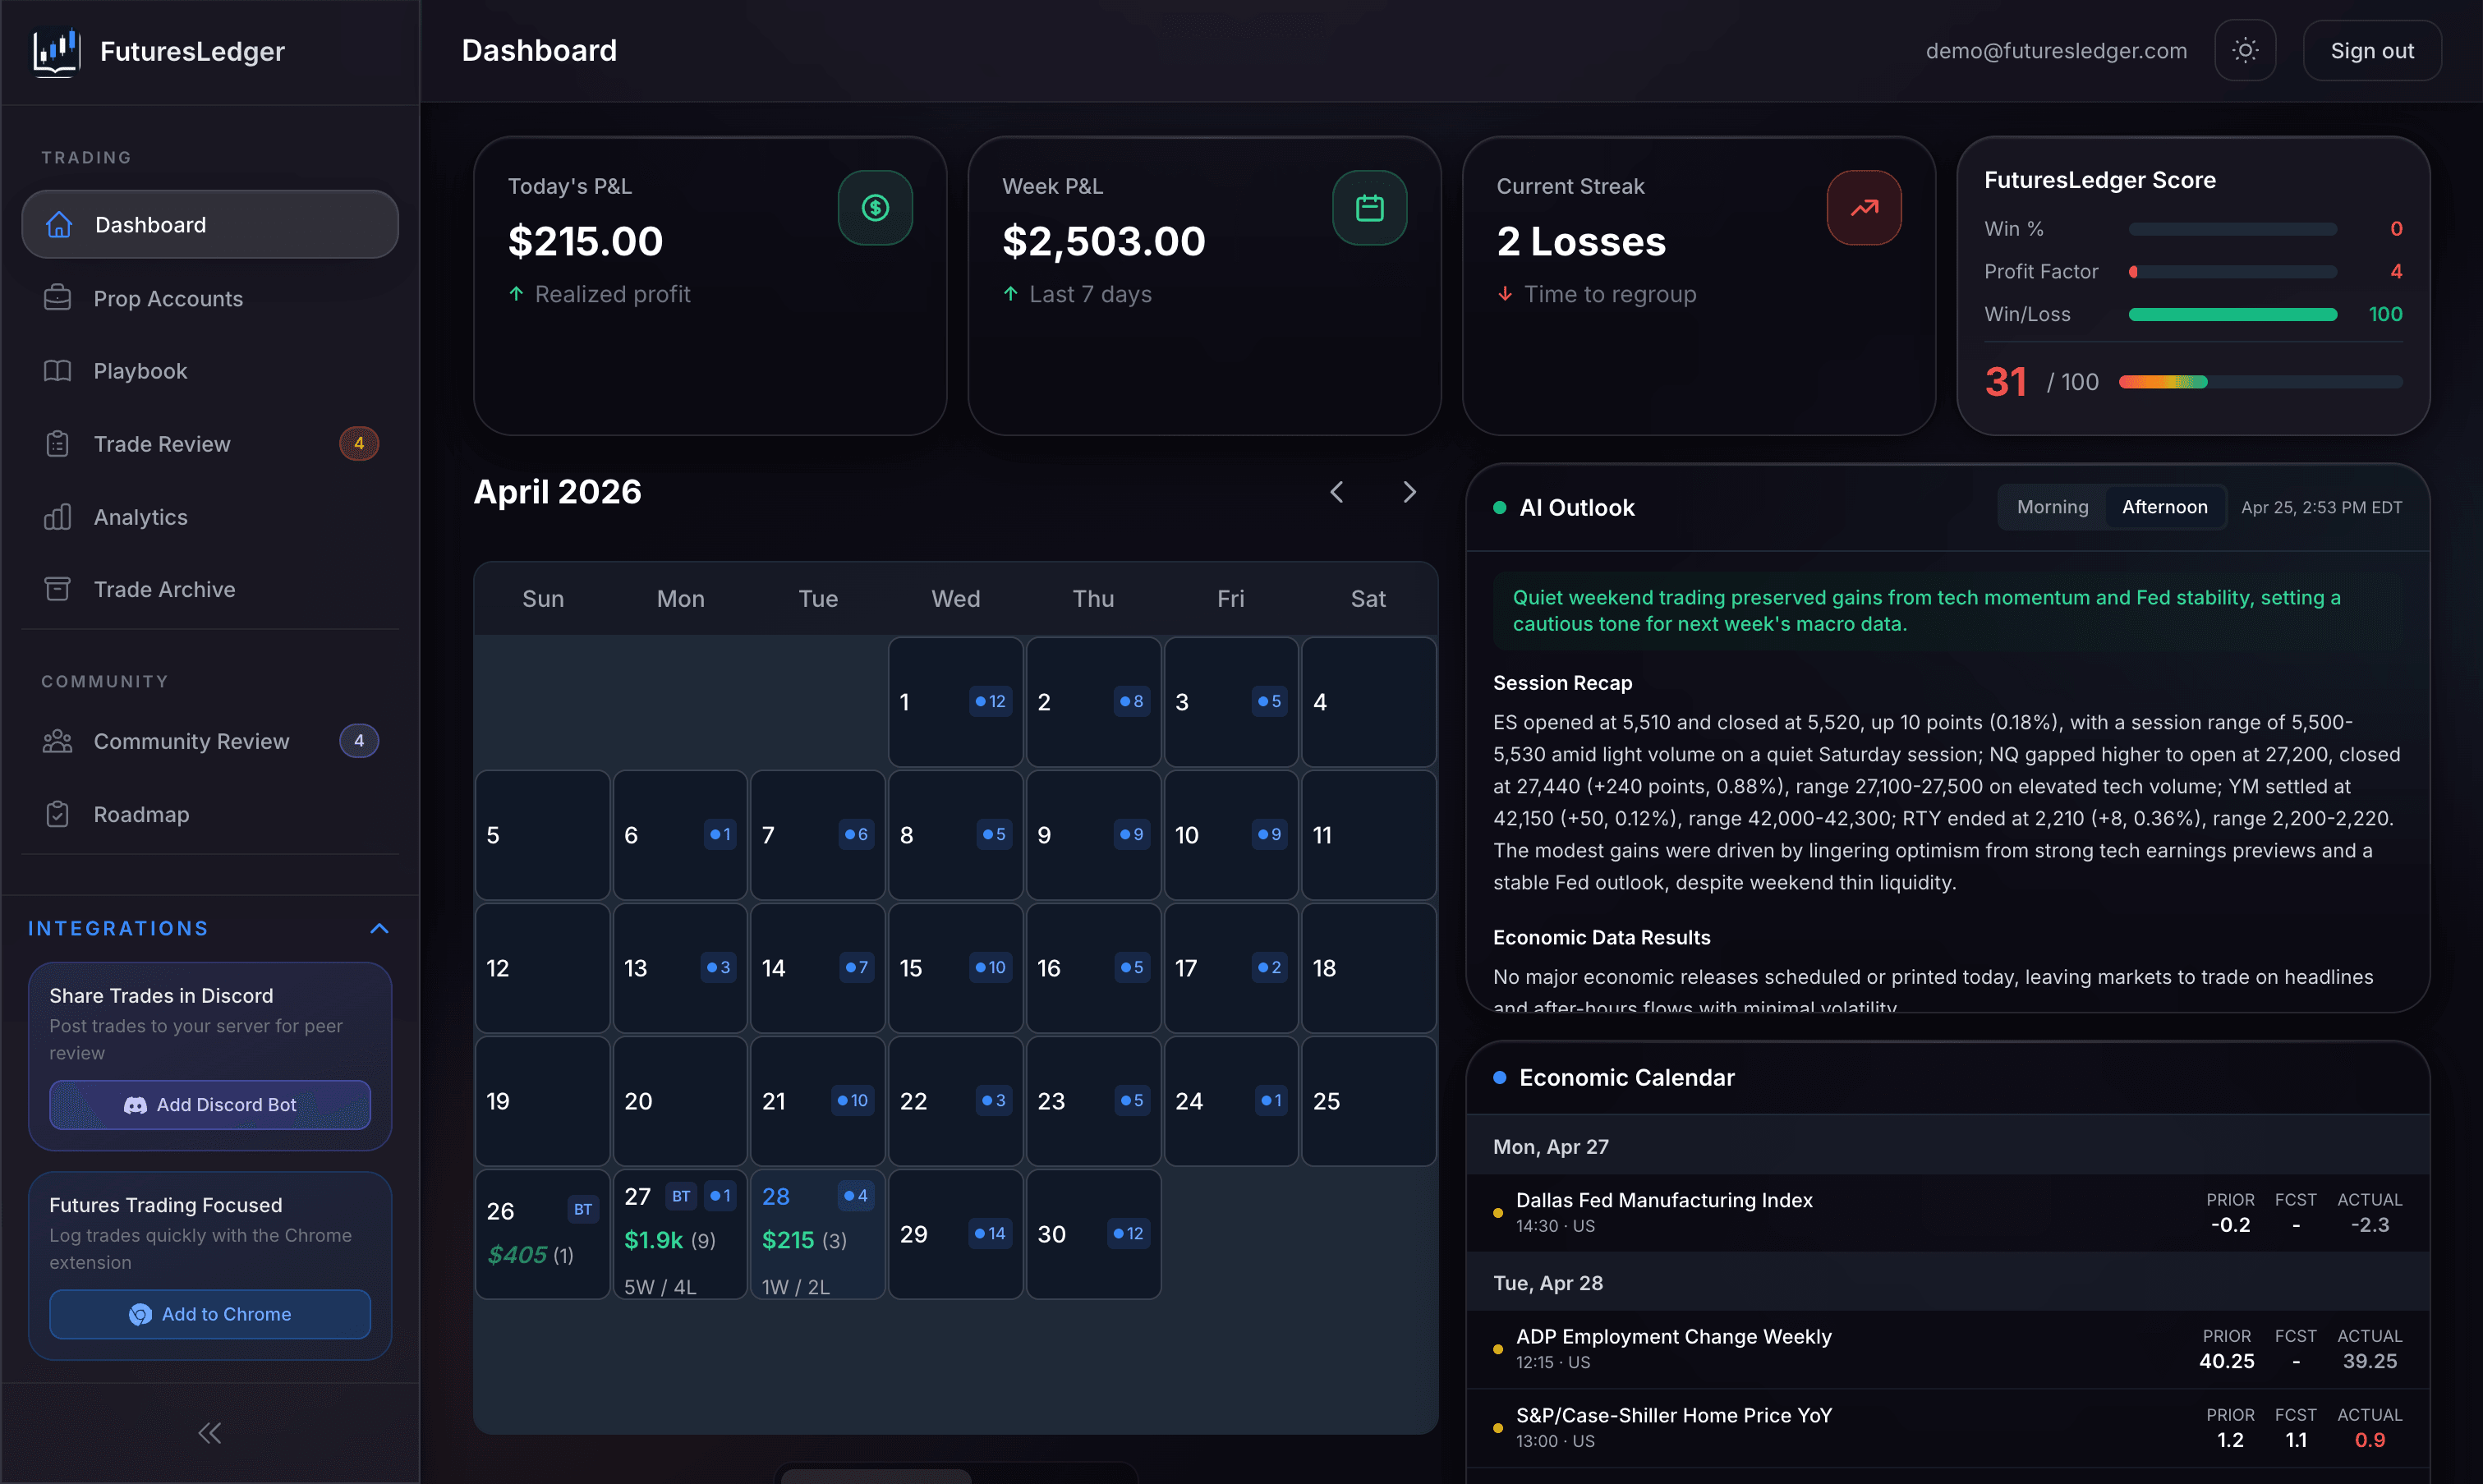Click the Roadmap checklist icon
This screenshot has width=2483, height=1484.
[x=58, y=814]
